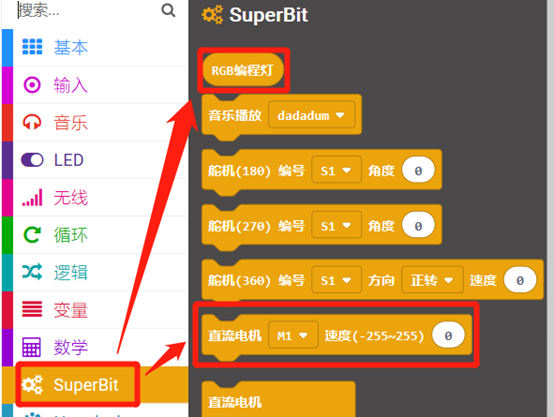554x417 pixels.
Task: Open S1 dropdown on 舵机(270) block
Action: coord(336,225)
